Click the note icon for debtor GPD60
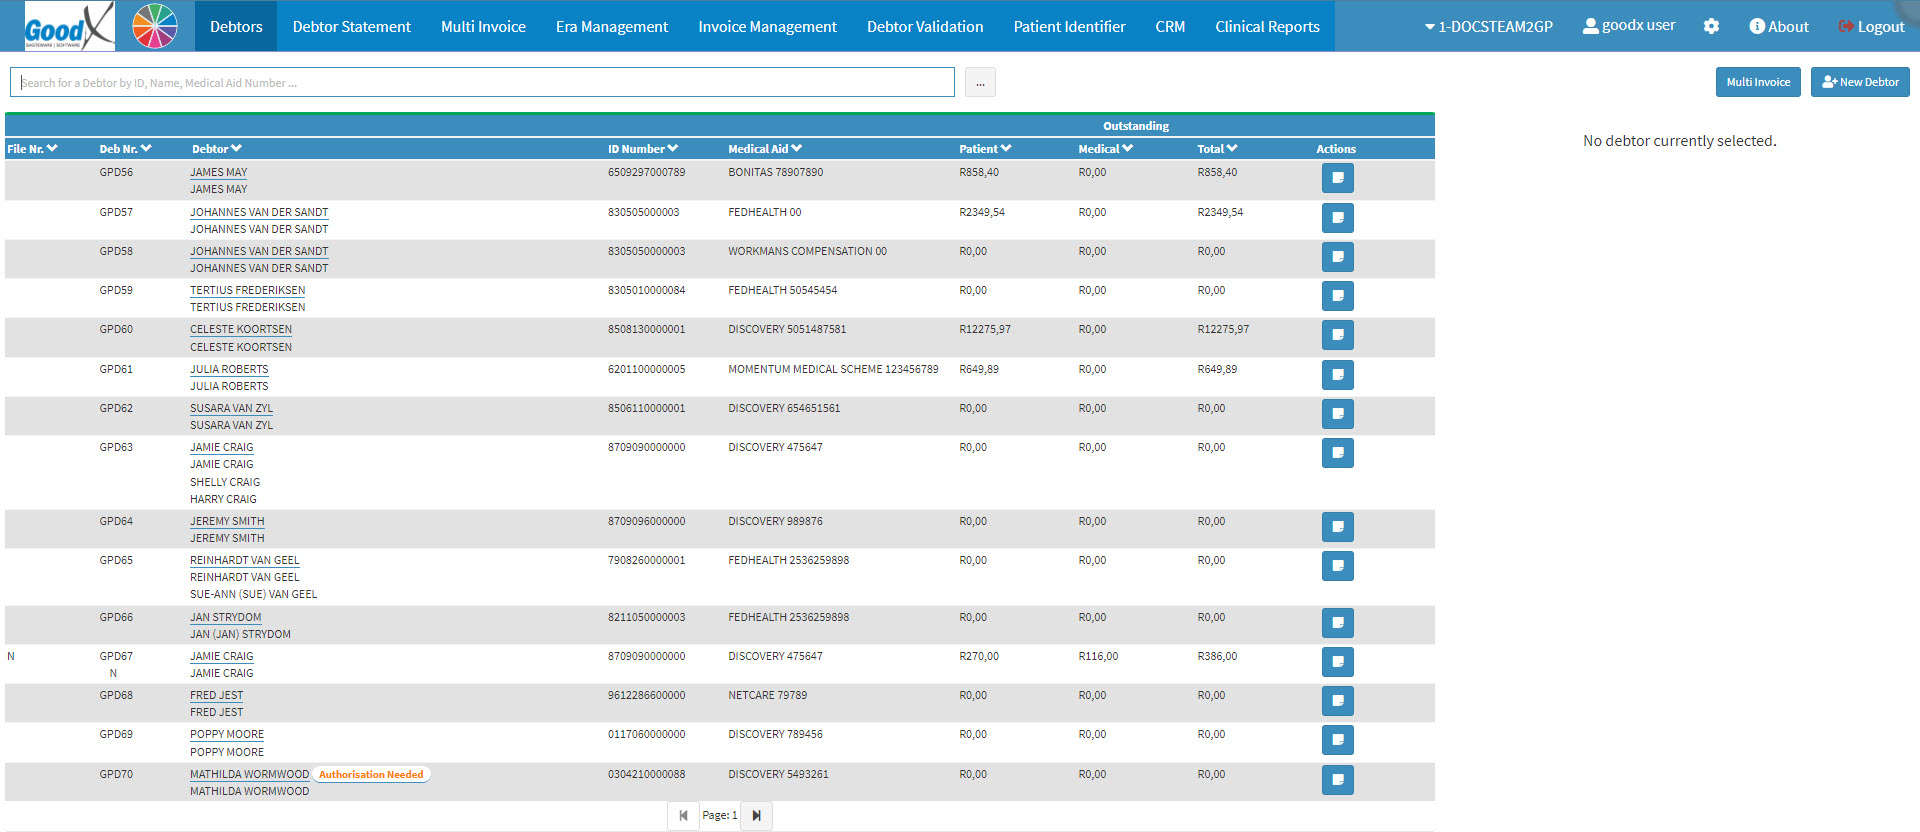The height and width of the screenshot is (832, 1920). point(1337,336)
